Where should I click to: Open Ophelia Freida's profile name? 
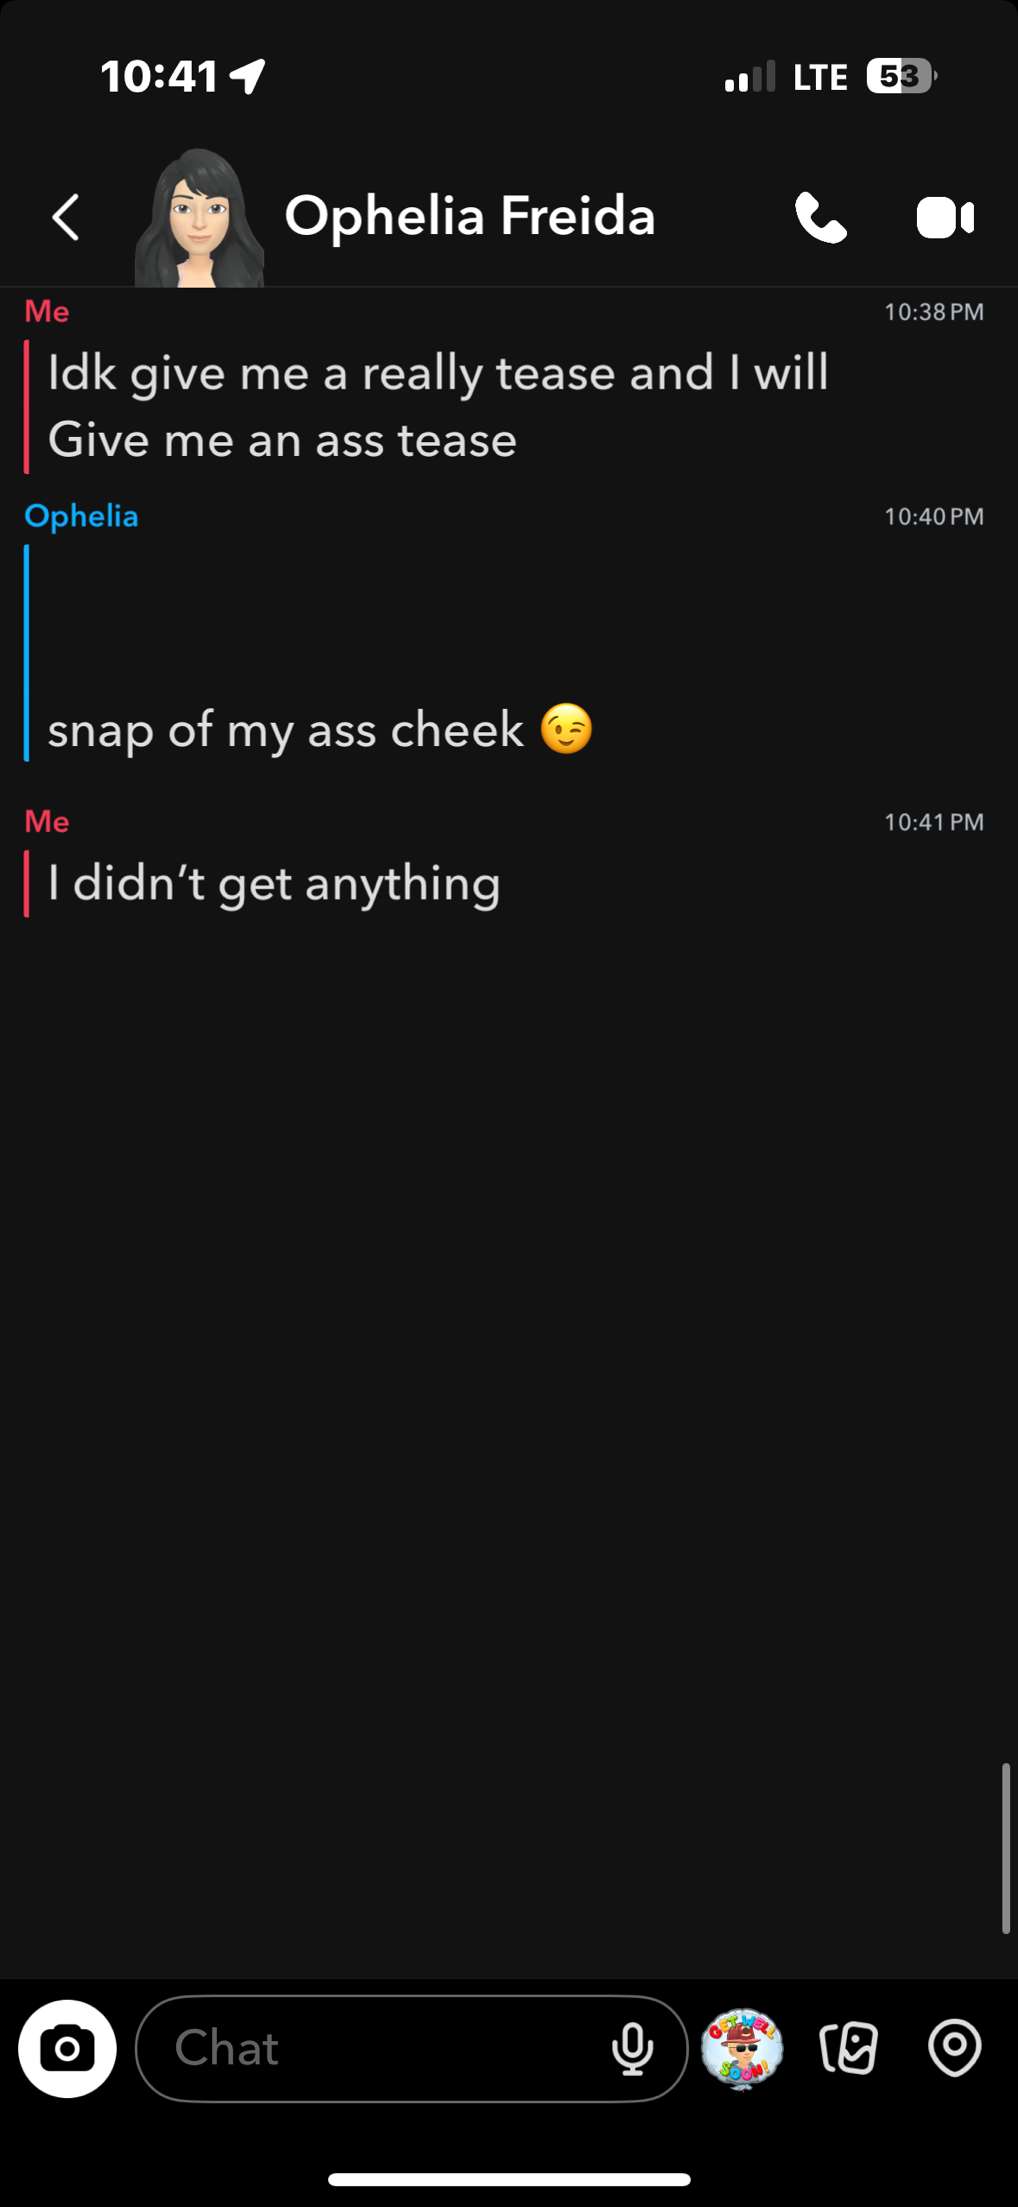point(470,216)
